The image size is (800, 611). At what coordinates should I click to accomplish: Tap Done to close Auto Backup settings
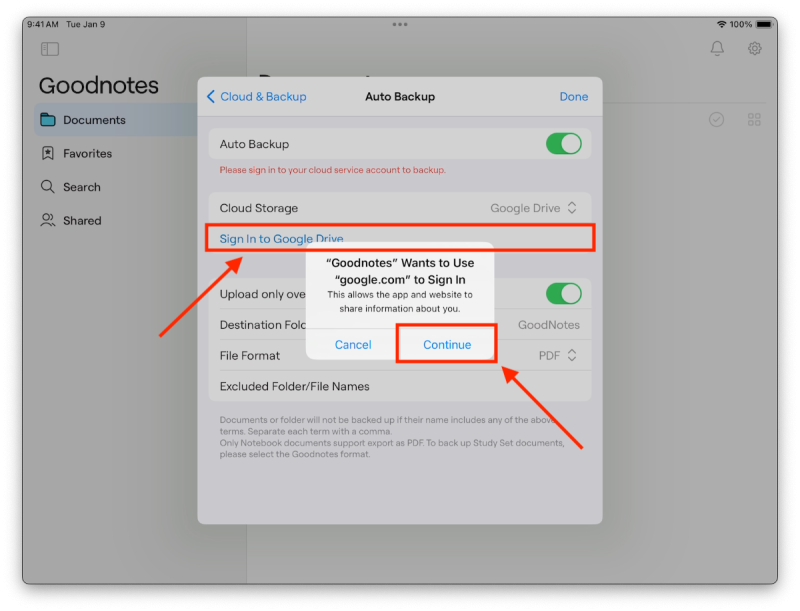coord(573,96)
